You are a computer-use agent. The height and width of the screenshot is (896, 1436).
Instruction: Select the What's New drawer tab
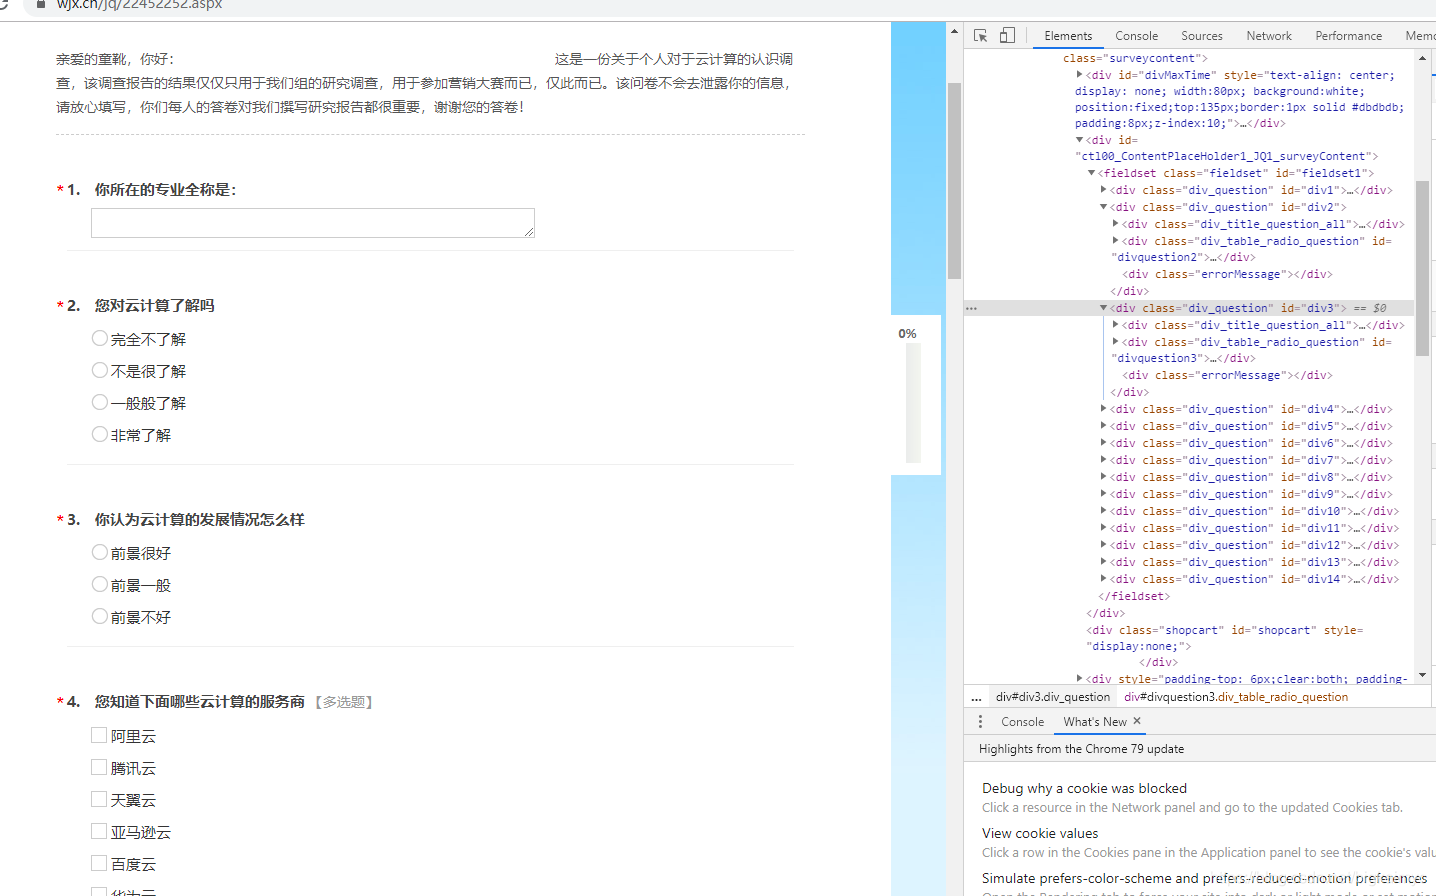tap(1094, 722)
